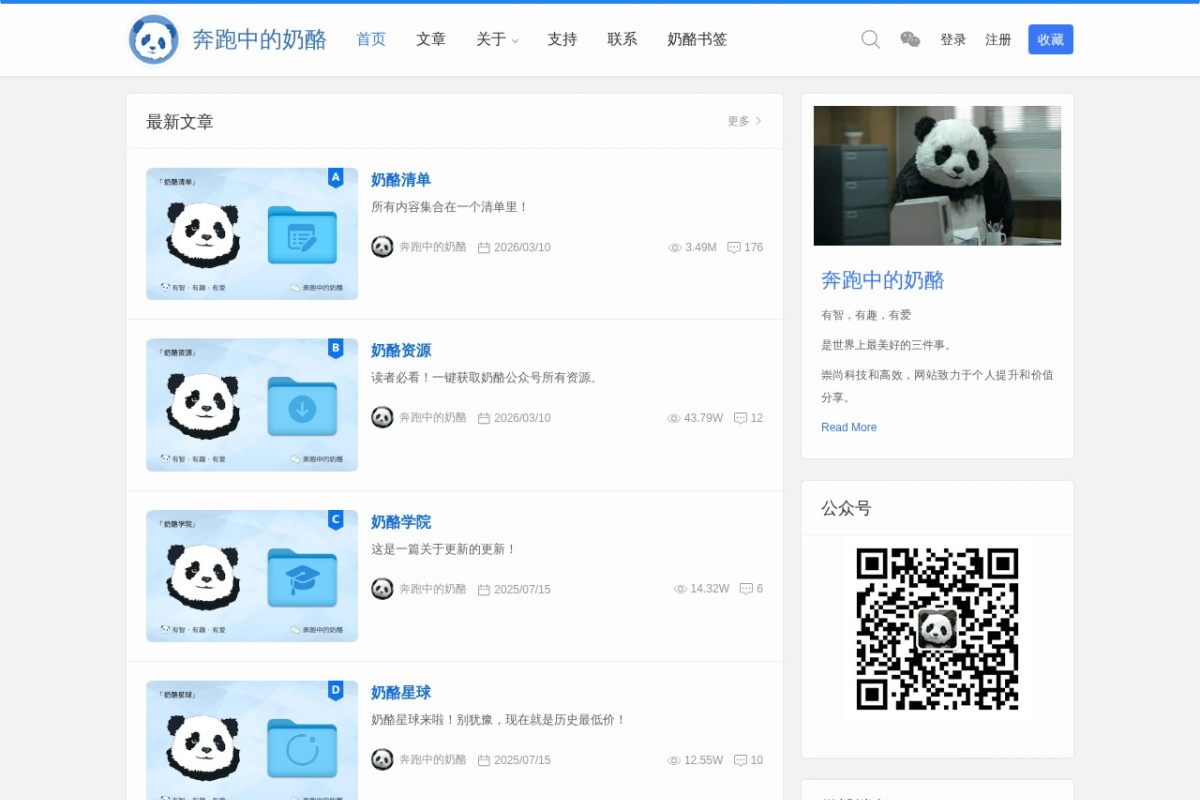This screenshot has width=1200, height=800.
Task: Click the 登录 link
Action: point(953,40)
